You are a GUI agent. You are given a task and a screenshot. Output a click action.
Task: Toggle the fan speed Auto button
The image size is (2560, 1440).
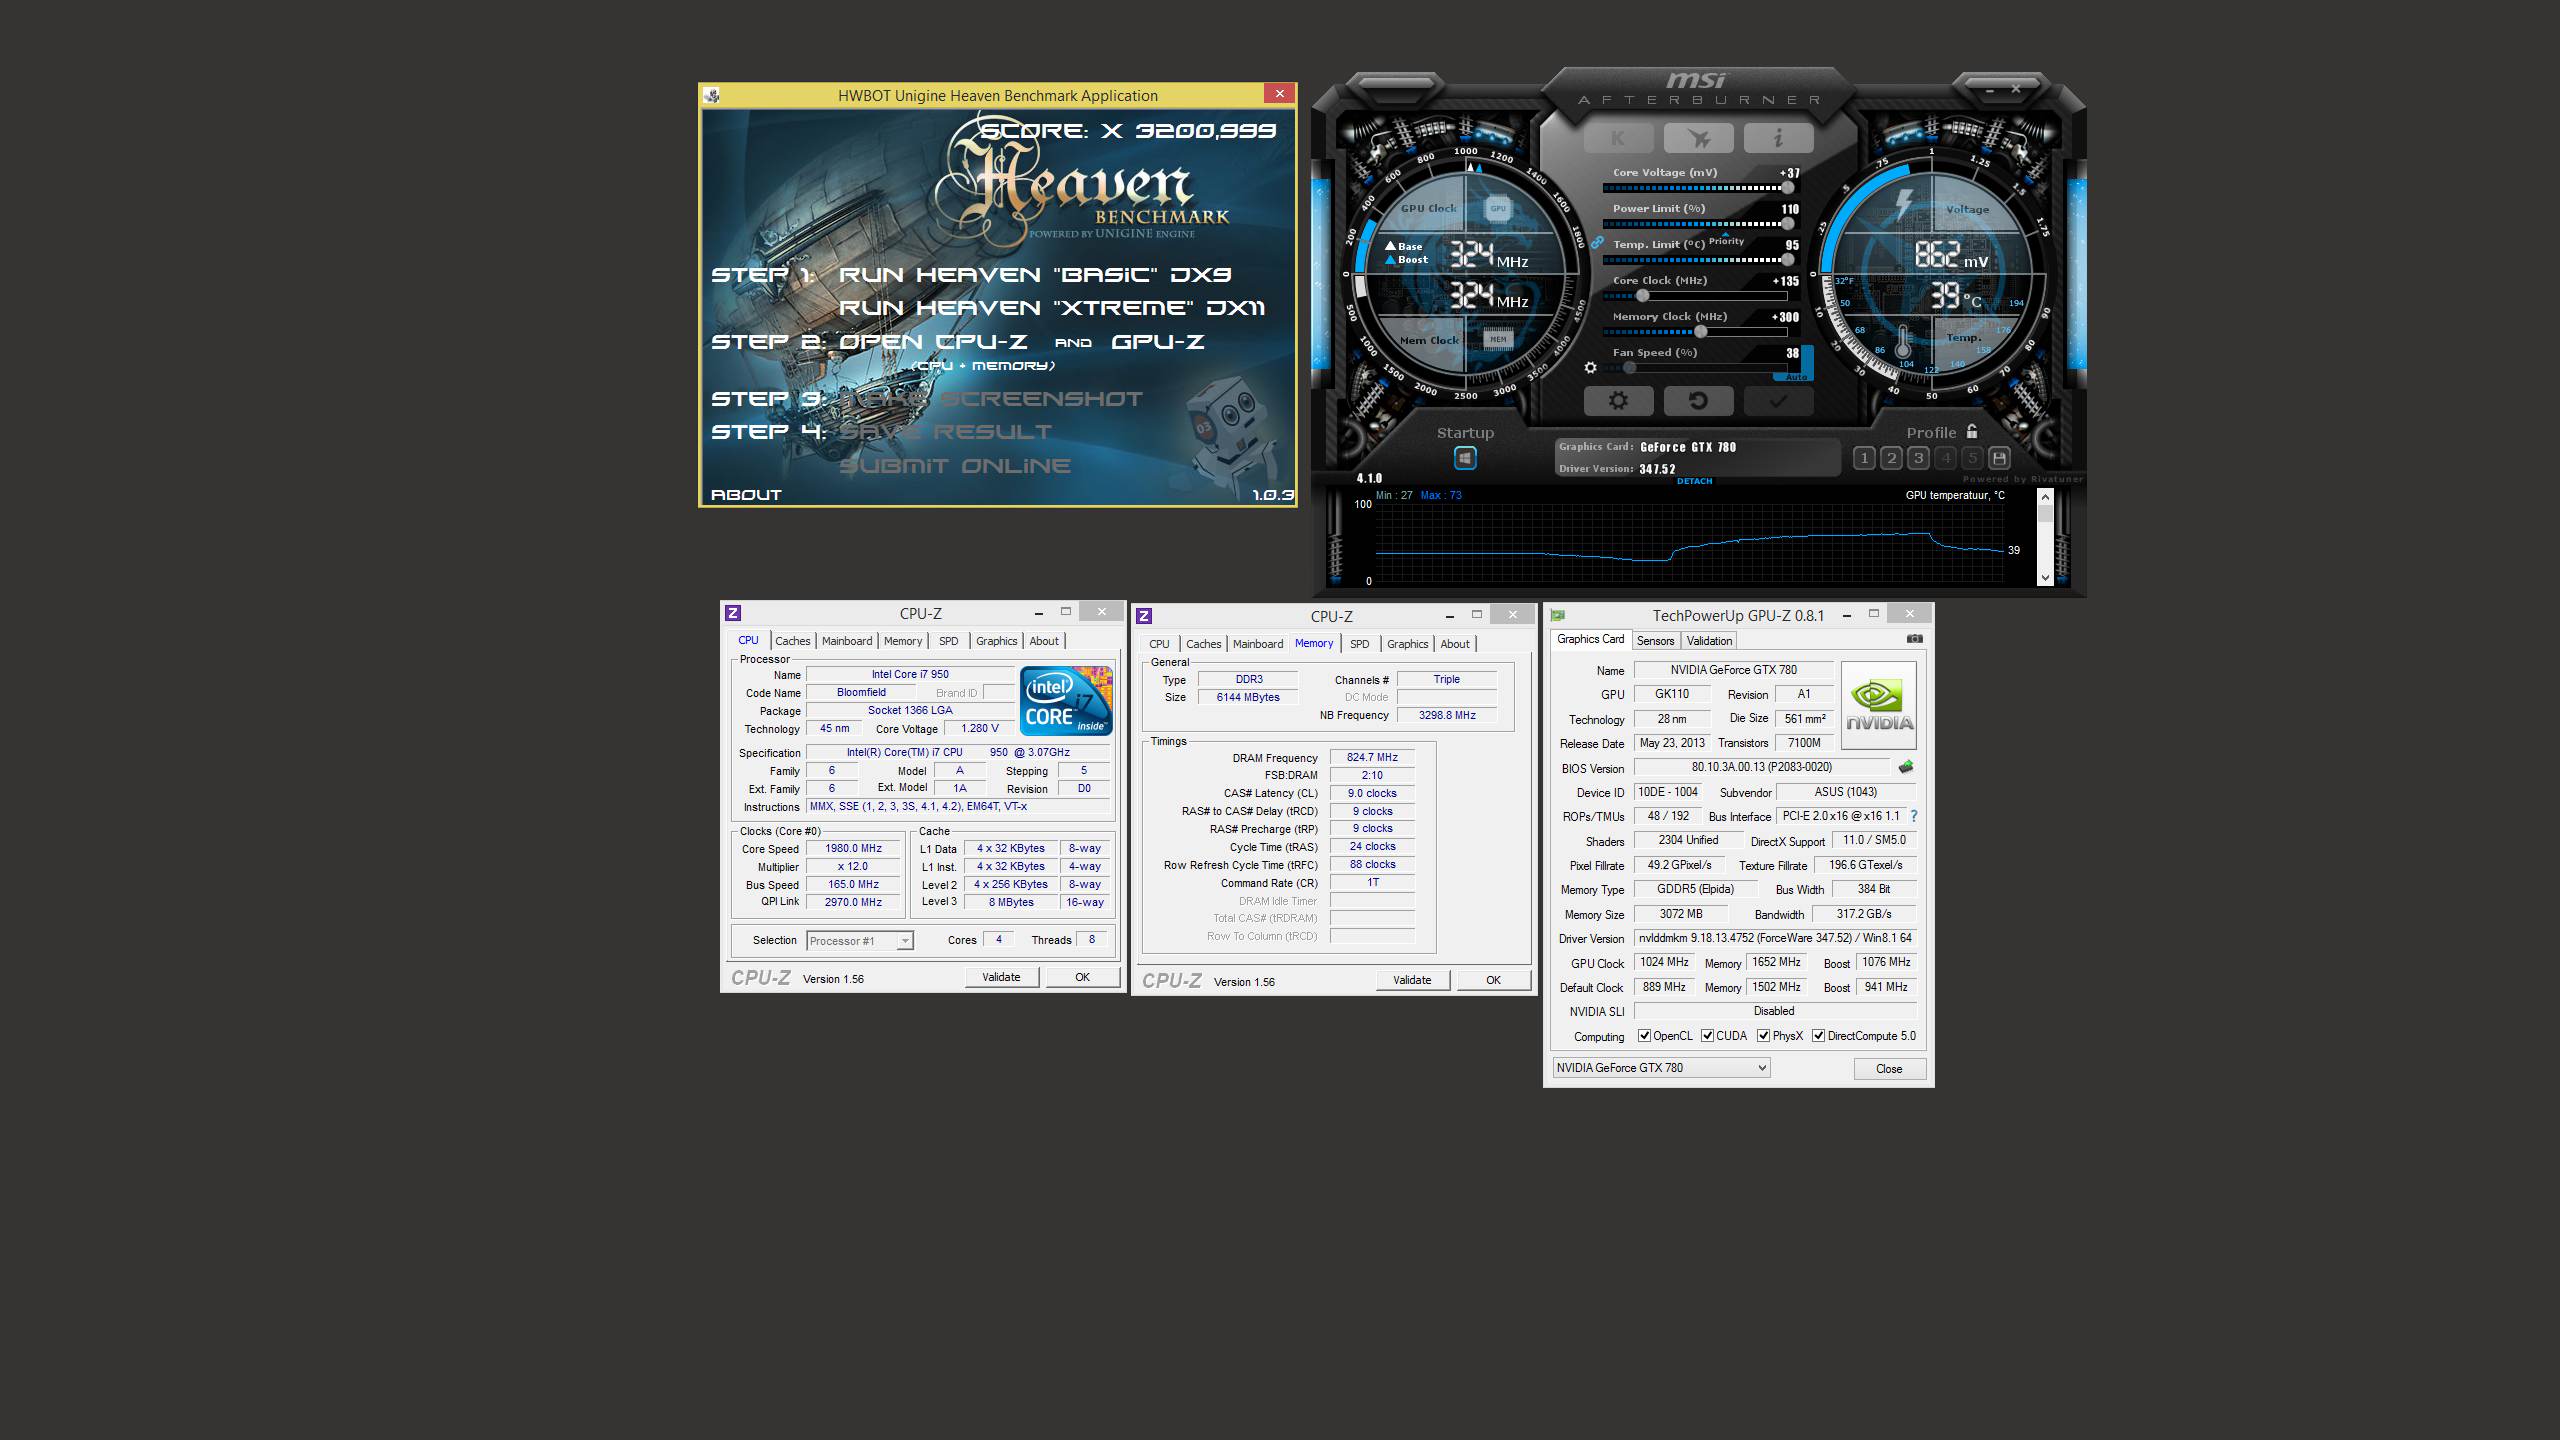click(1796, 377)
